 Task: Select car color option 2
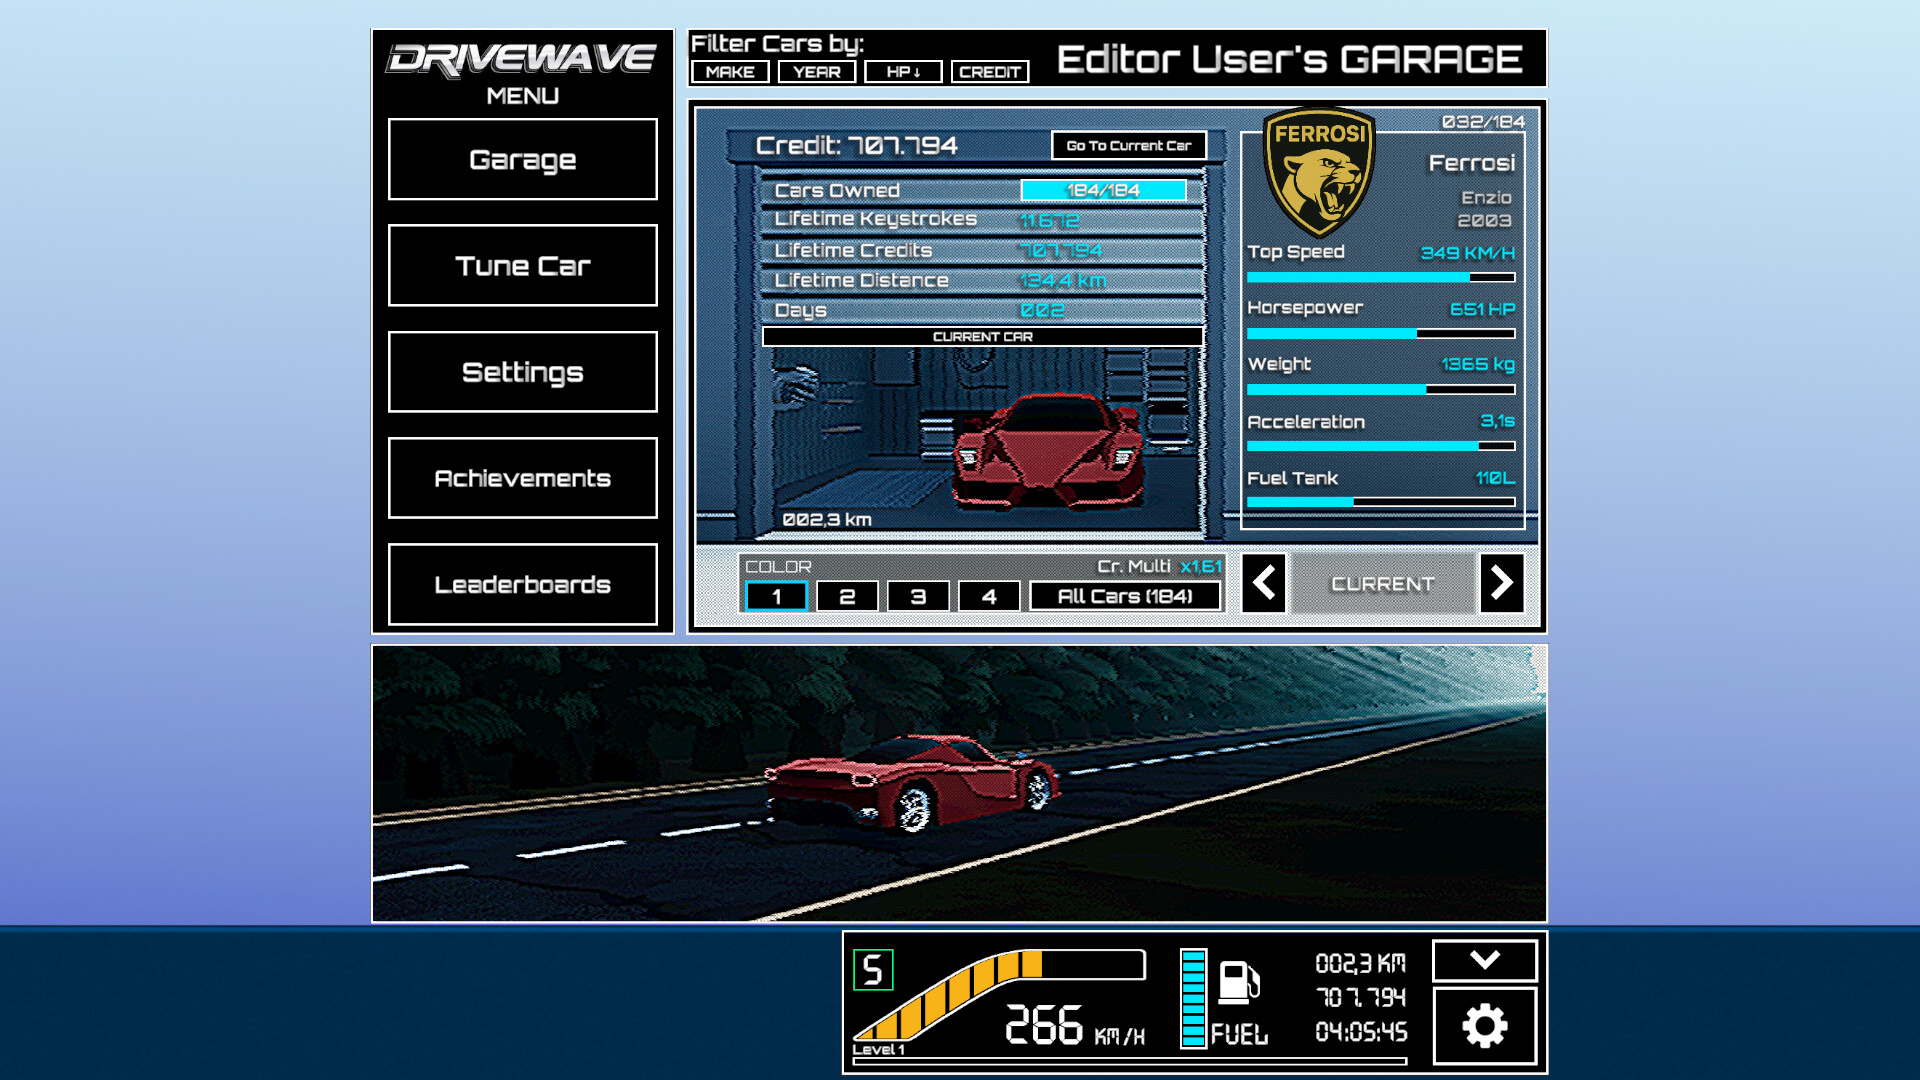pos(848,595)
